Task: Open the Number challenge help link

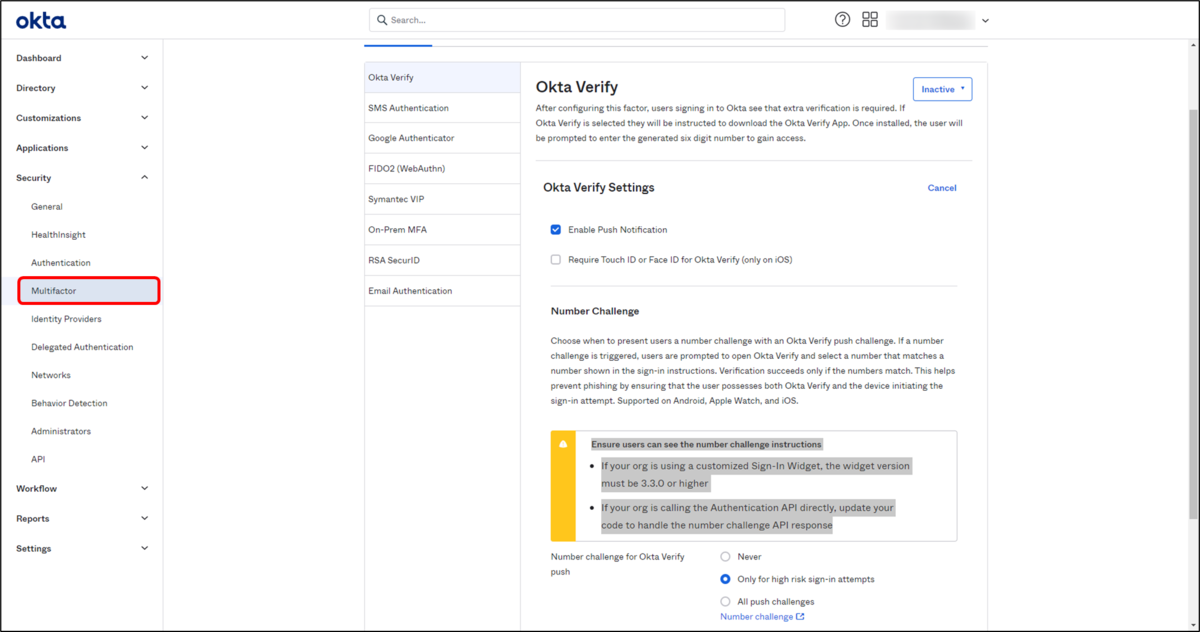Action: click(x=757, y=617)
